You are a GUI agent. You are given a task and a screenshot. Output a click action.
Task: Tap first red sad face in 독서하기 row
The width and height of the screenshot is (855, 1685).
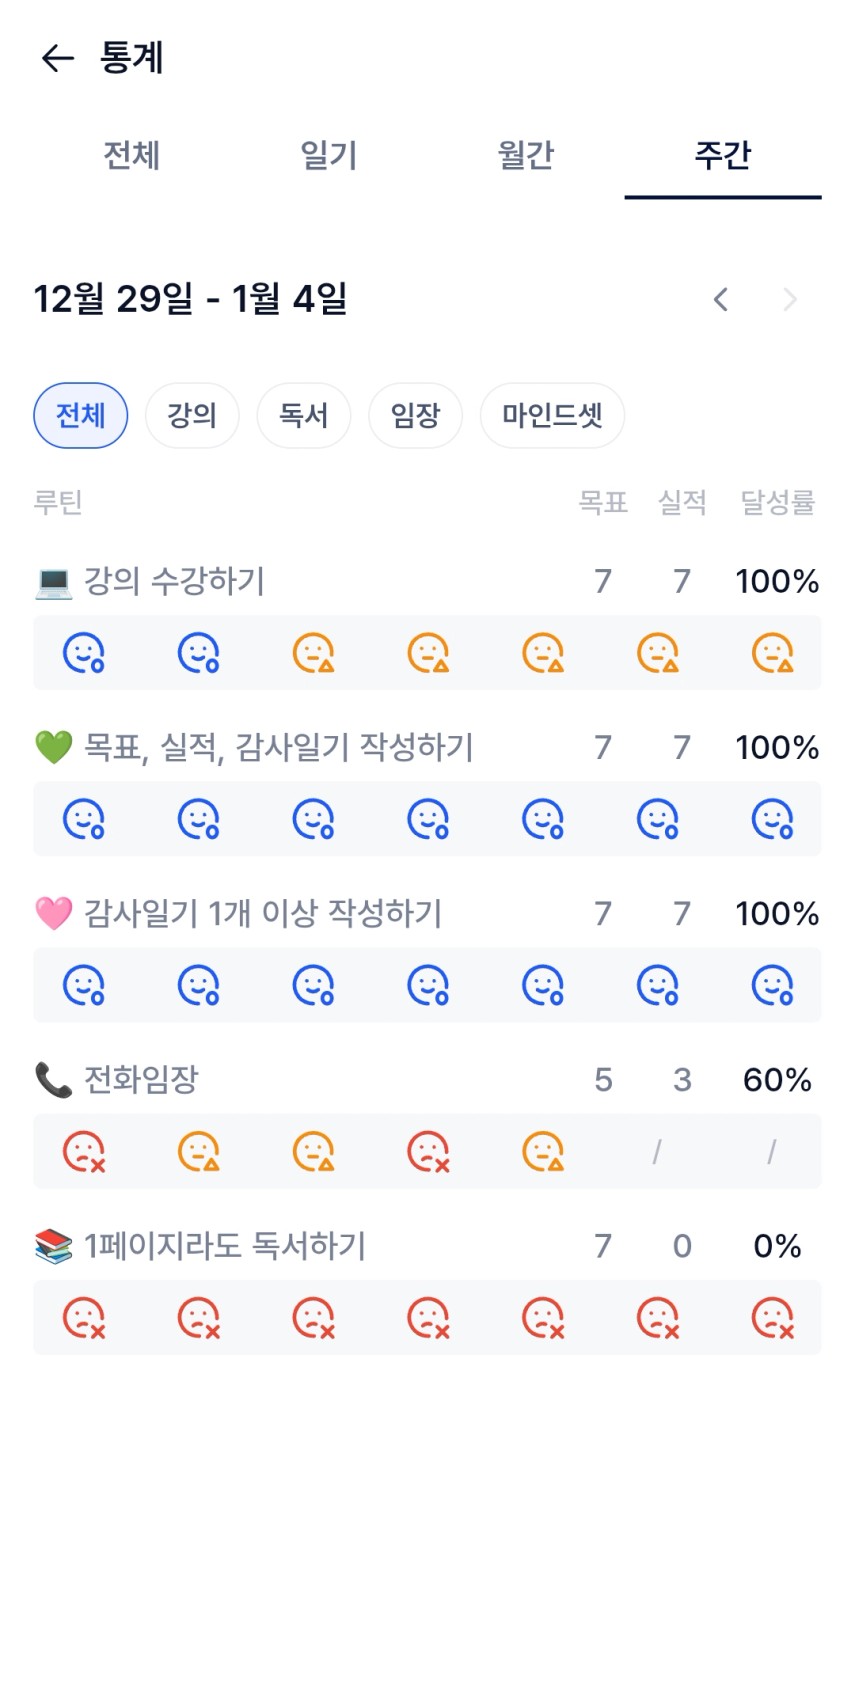pos(84,1318)
